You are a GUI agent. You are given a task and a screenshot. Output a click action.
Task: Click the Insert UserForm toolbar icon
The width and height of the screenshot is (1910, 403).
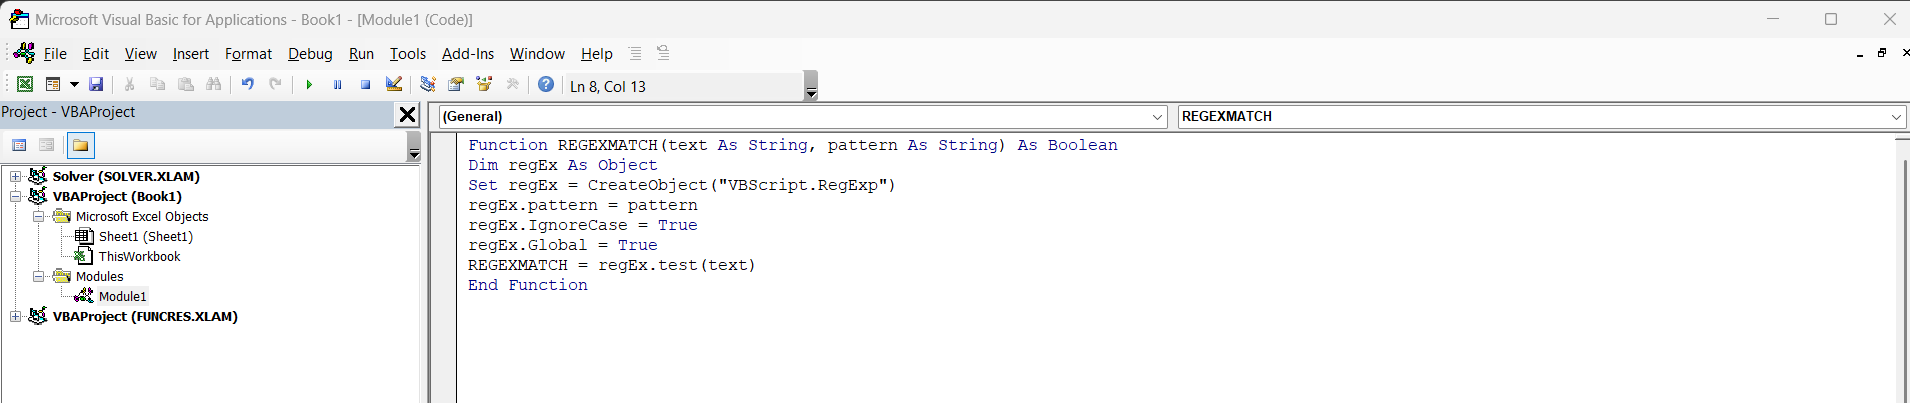(53, 85)
